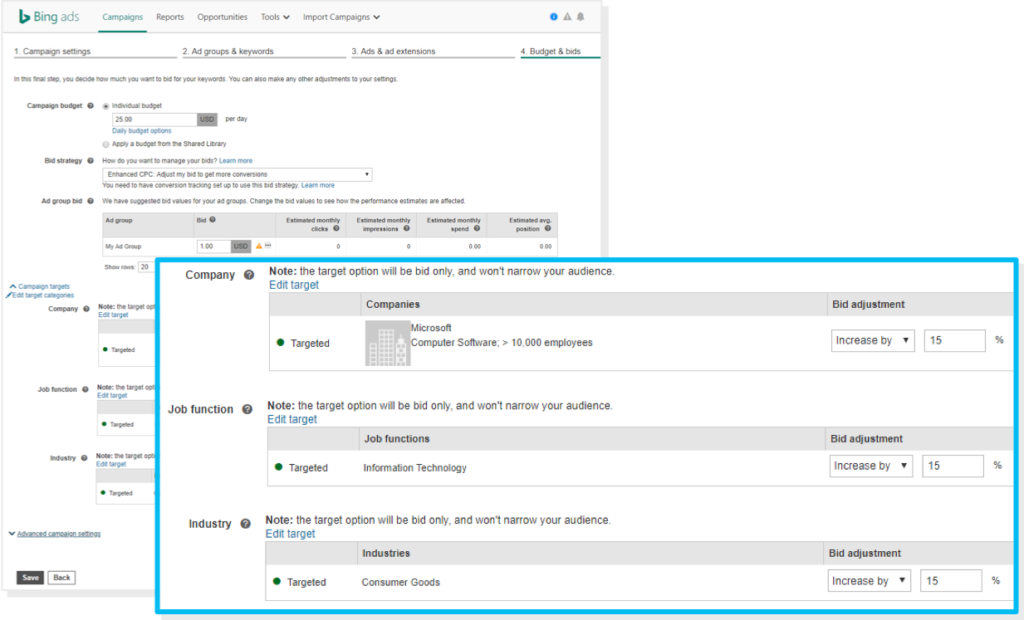This screenshot has height=620, width=1024.
Task: Open Increase by dropdown for Microsoft company
Action: pyautogui.click(x=872, y=340)
